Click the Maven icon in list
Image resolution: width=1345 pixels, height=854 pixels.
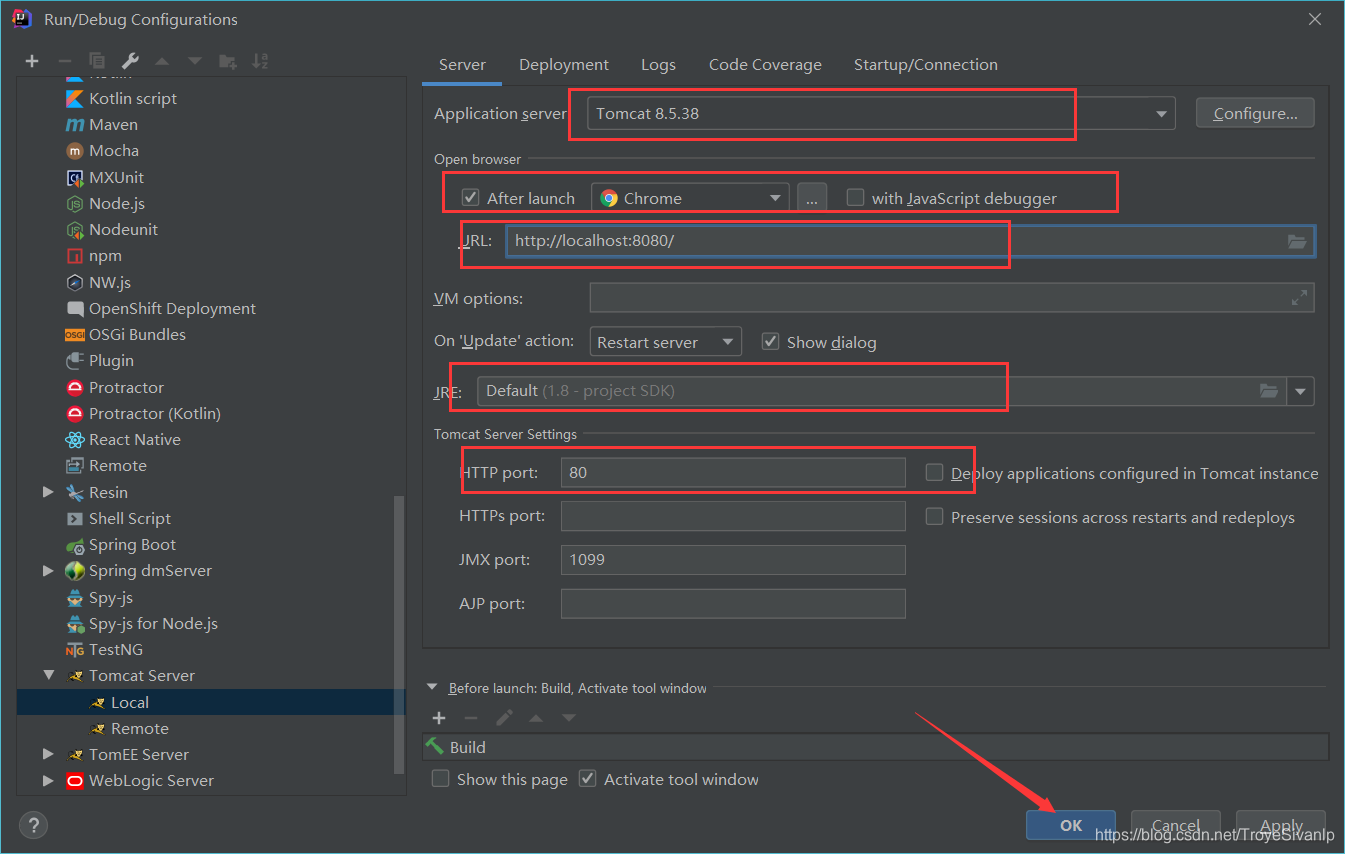pyautogui.click(x=74, y=125)
